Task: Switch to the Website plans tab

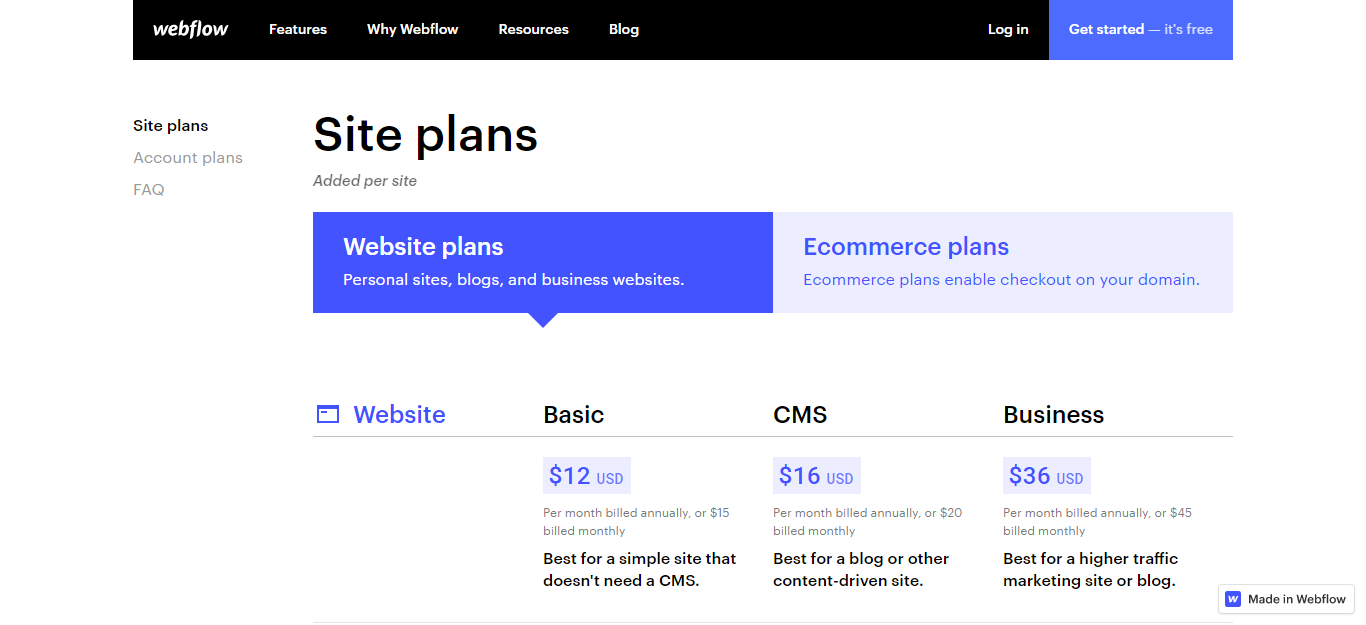Action: (x=543, y=262)
